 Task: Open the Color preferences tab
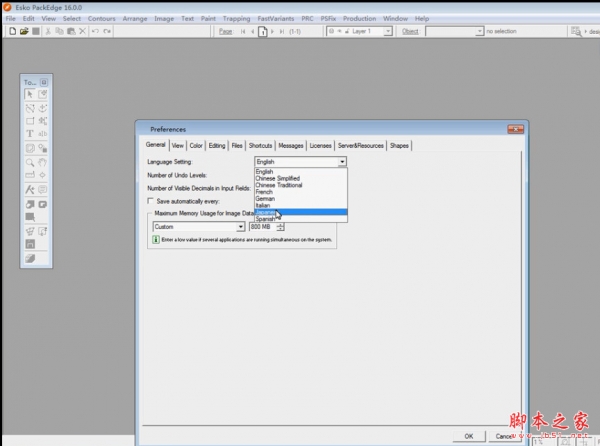(x=196, y=145)
